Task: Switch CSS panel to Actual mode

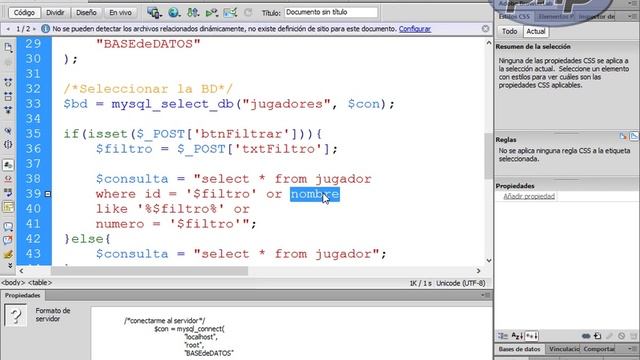Action: [536, 31]
